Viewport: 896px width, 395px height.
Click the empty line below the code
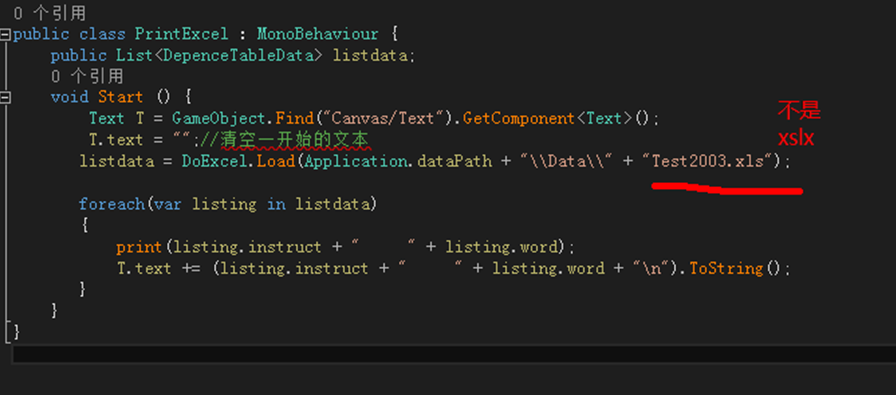454,354
